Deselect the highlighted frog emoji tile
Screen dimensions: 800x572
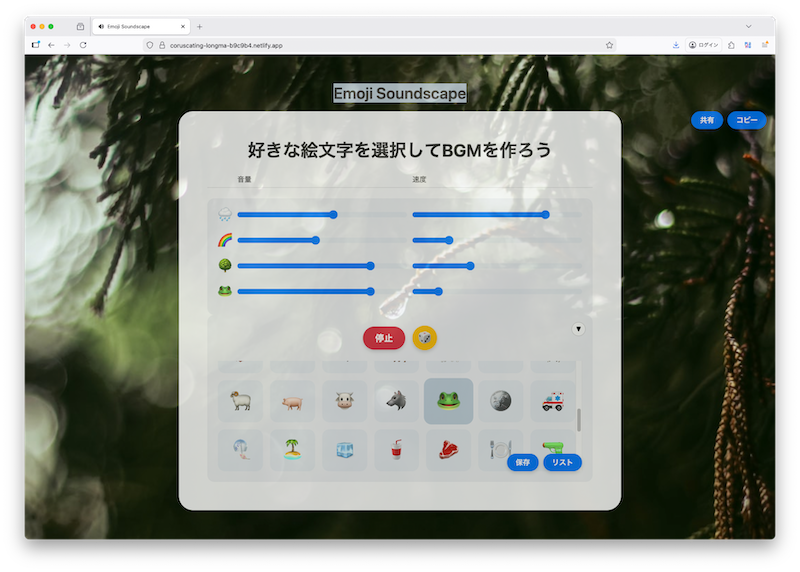tap(448, 401)
